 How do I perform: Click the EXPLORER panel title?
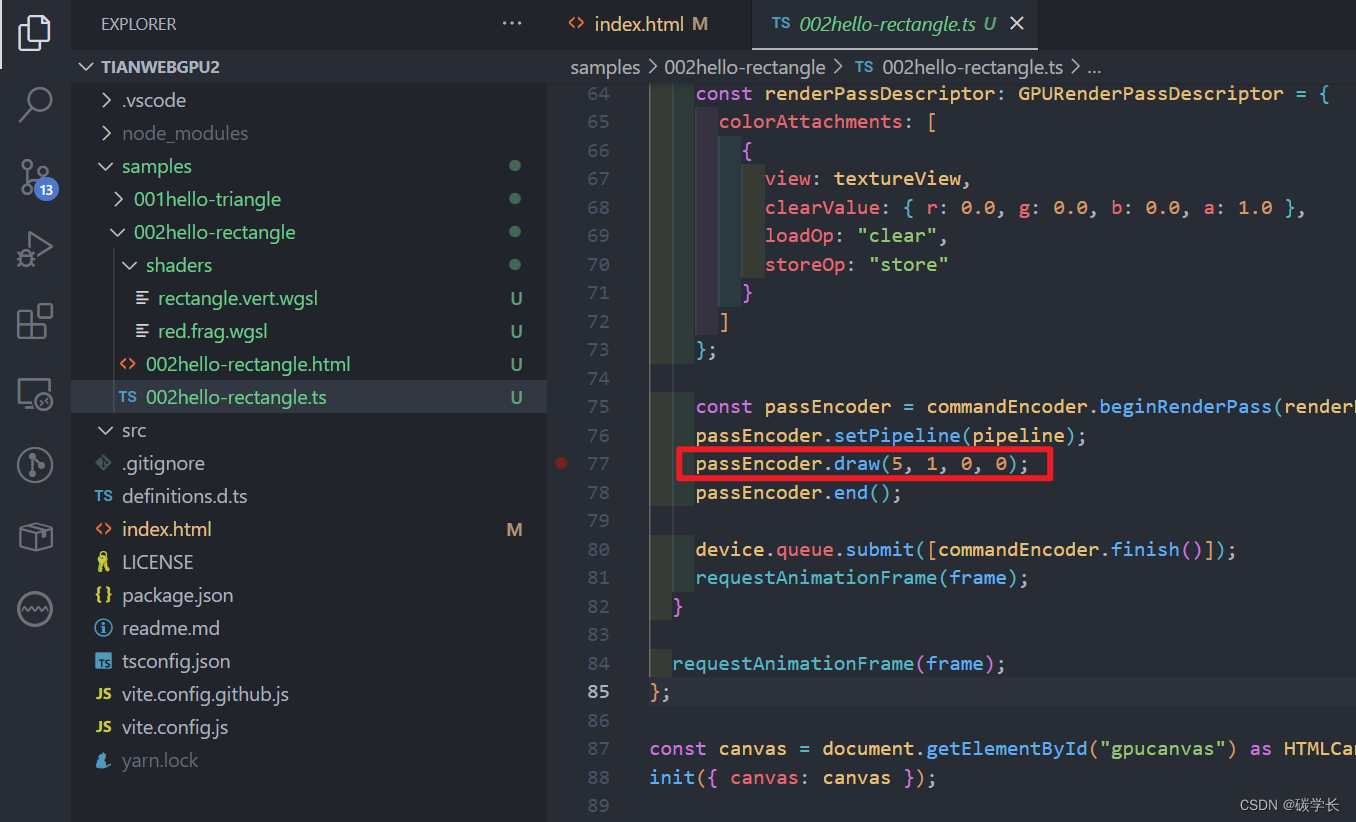[x=139, y=24]
